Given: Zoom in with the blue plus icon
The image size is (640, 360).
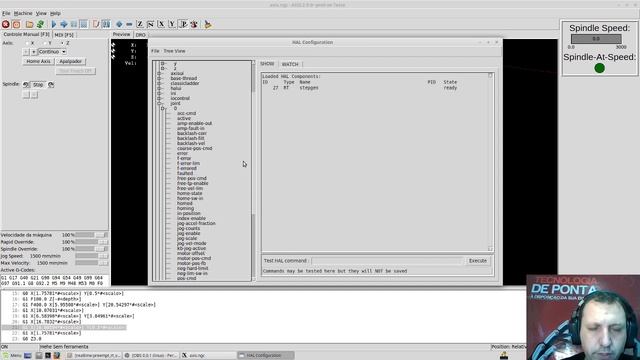Looking at the screenshot, I should pyautogui.click(x=119, y=24).
